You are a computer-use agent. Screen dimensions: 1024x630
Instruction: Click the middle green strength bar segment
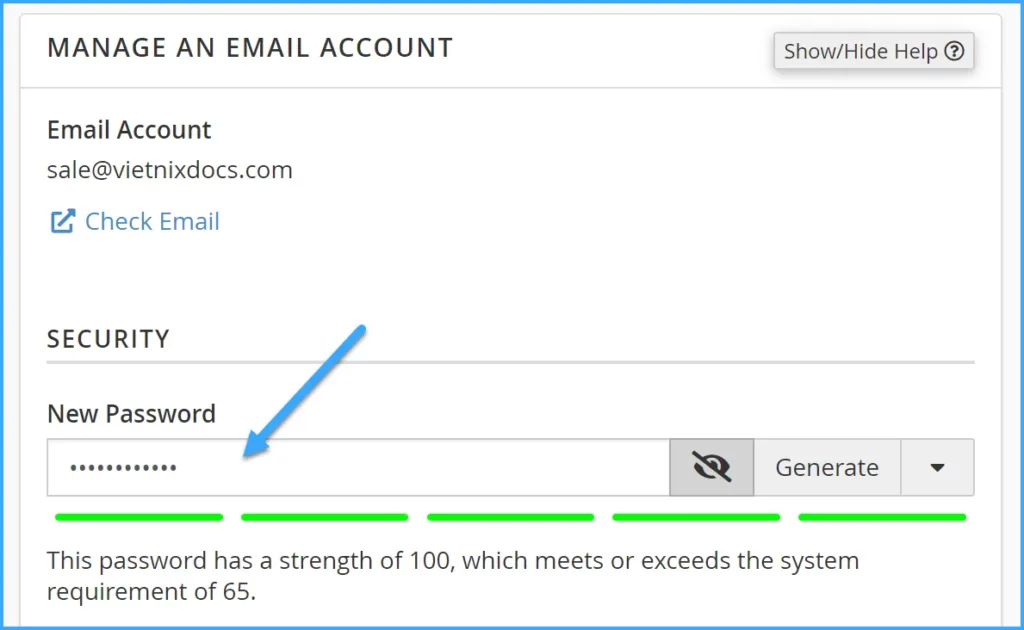[510, 517]
